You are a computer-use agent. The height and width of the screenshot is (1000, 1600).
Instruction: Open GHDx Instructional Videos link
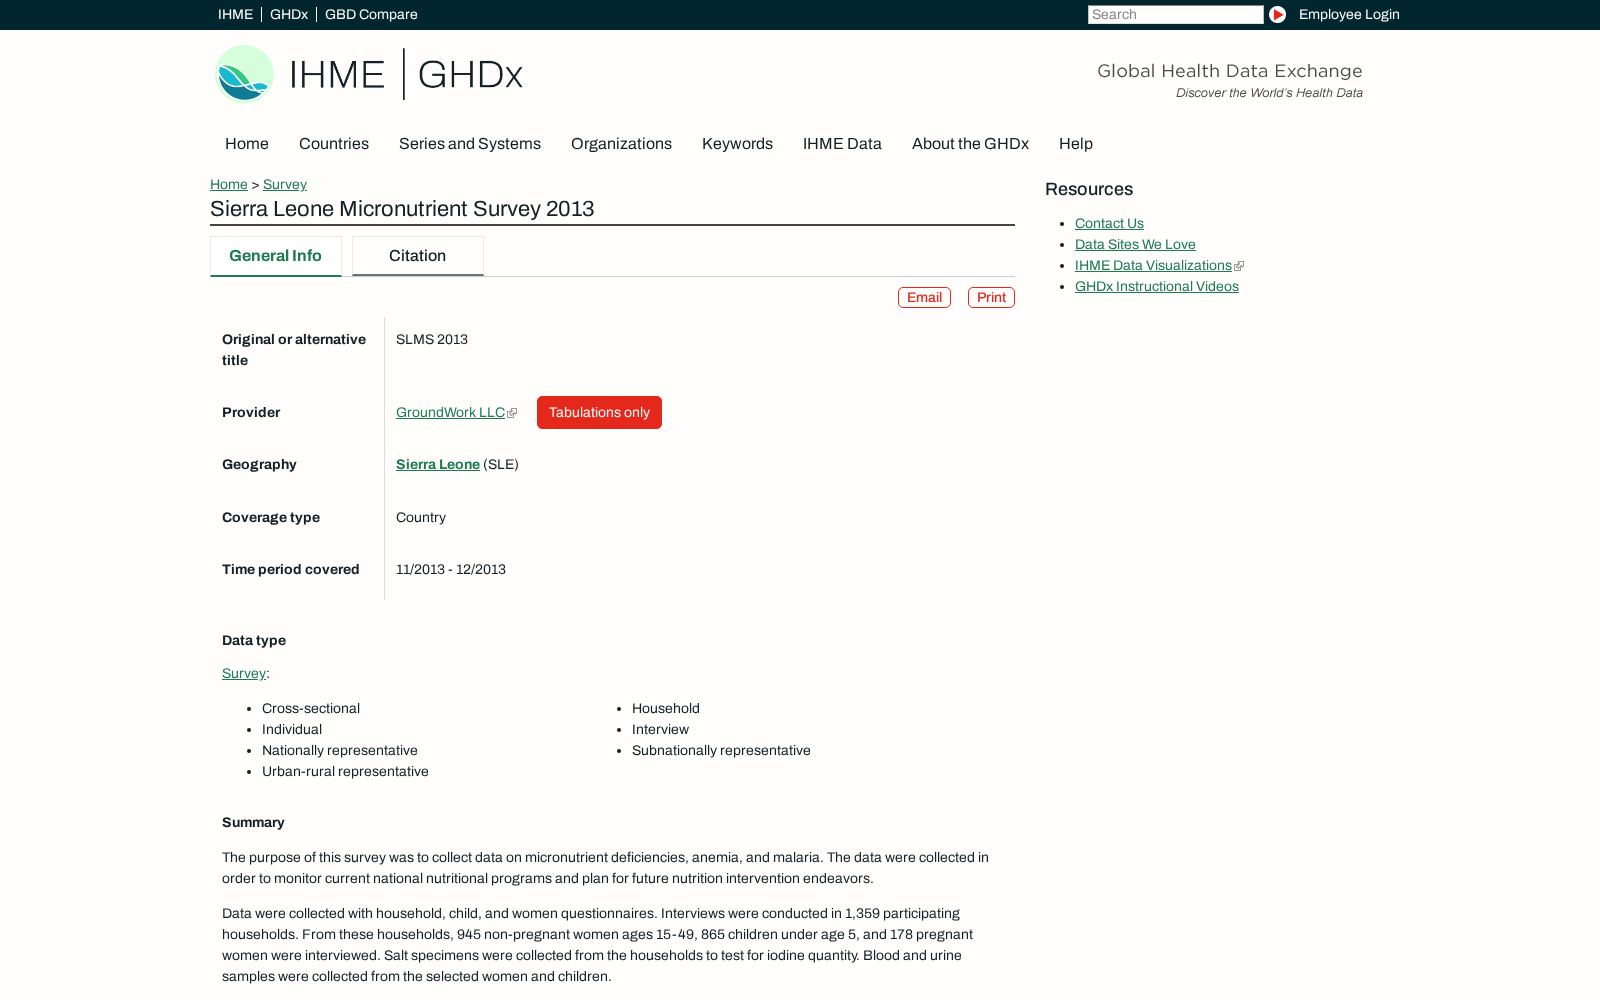coord(1157,286)
